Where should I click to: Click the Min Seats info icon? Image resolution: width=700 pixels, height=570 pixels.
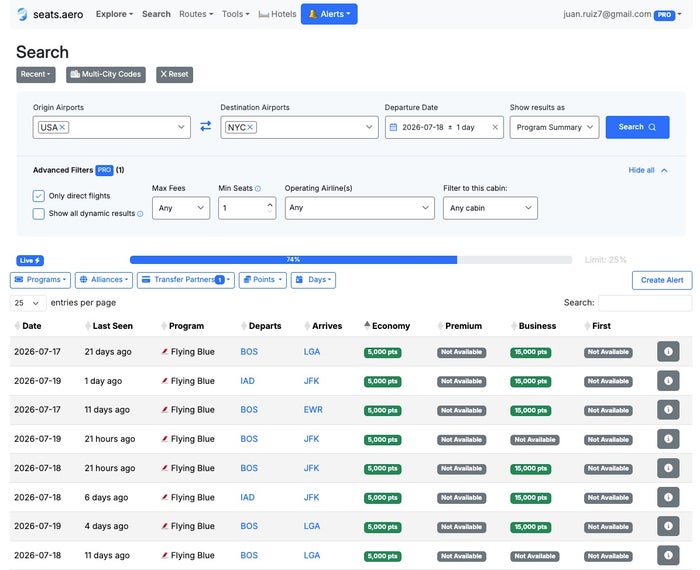point(258,188)
